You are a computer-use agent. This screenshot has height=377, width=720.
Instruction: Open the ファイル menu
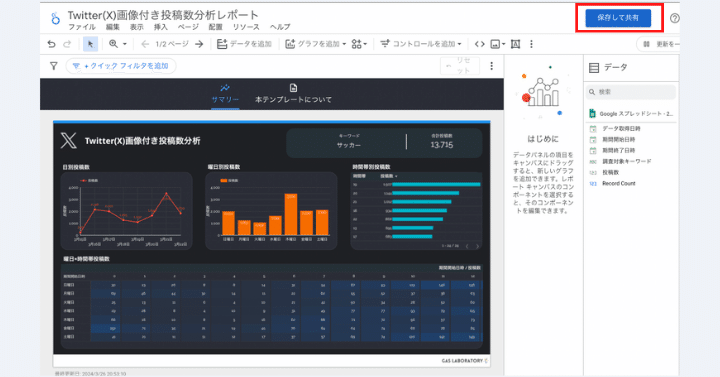coord(82,27)
